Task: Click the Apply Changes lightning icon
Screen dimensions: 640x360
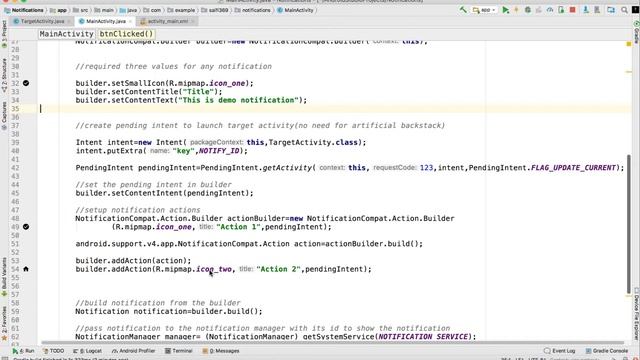Action: 516,10
